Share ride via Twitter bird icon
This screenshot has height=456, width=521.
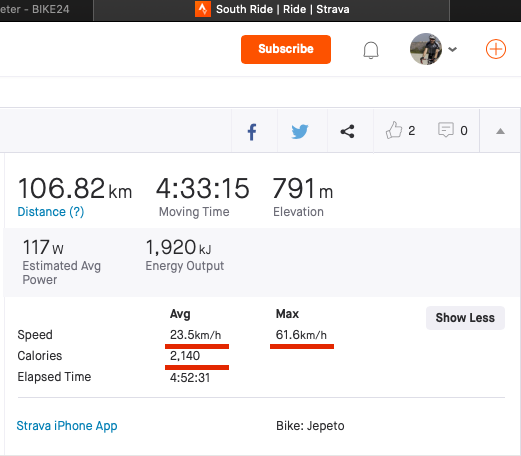[x=300, y=132]
